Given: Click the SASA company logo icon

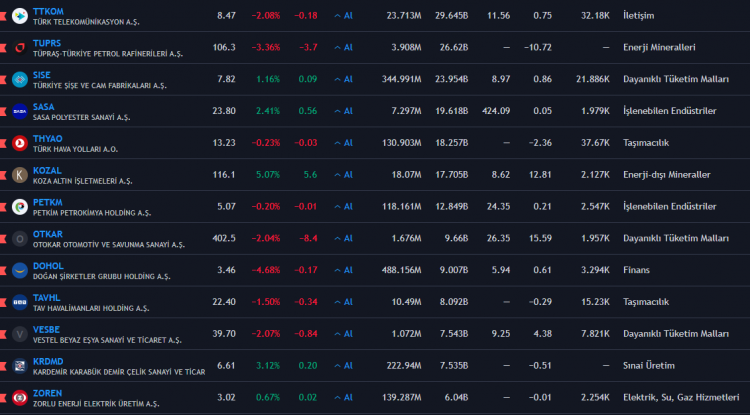Looking at the screenshot, I should (20, 111).
